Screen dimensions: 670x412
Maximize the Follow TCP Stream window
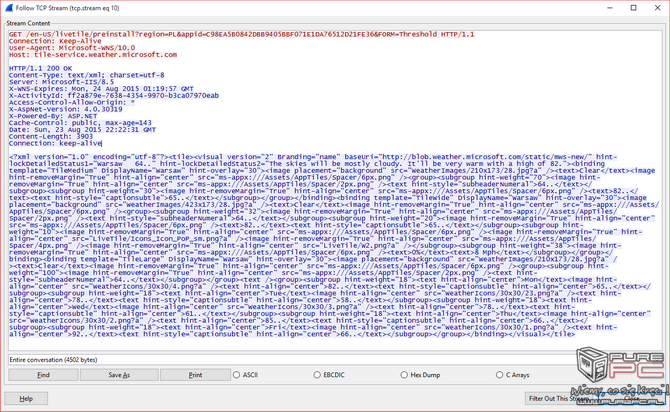click(632, 7)
